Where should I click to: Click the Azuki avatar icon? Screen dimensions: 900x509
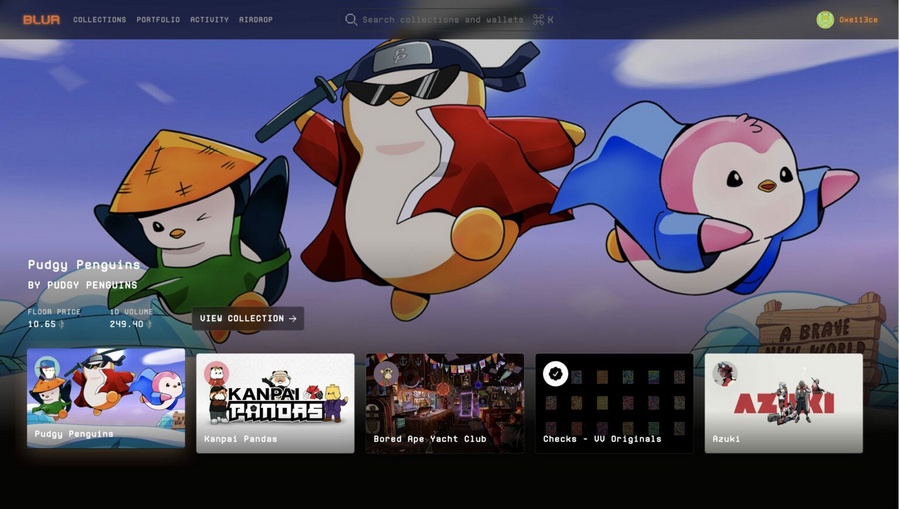click(x=725, y=374)
